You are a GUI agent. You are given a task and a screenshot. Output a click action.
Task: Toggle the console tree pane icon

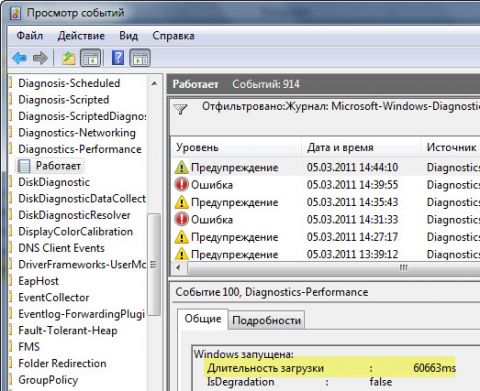pyautogui.click(x=91, y=58)
